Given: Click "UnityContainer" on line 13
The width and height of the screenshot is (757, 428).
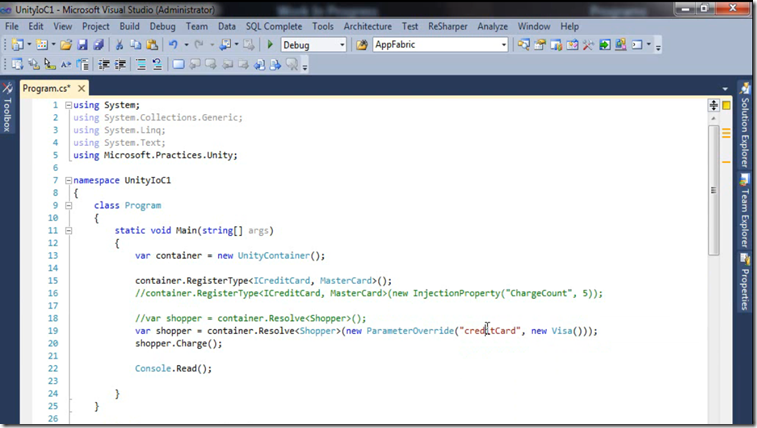Looking at the screenshot, I should click(273, 256).
